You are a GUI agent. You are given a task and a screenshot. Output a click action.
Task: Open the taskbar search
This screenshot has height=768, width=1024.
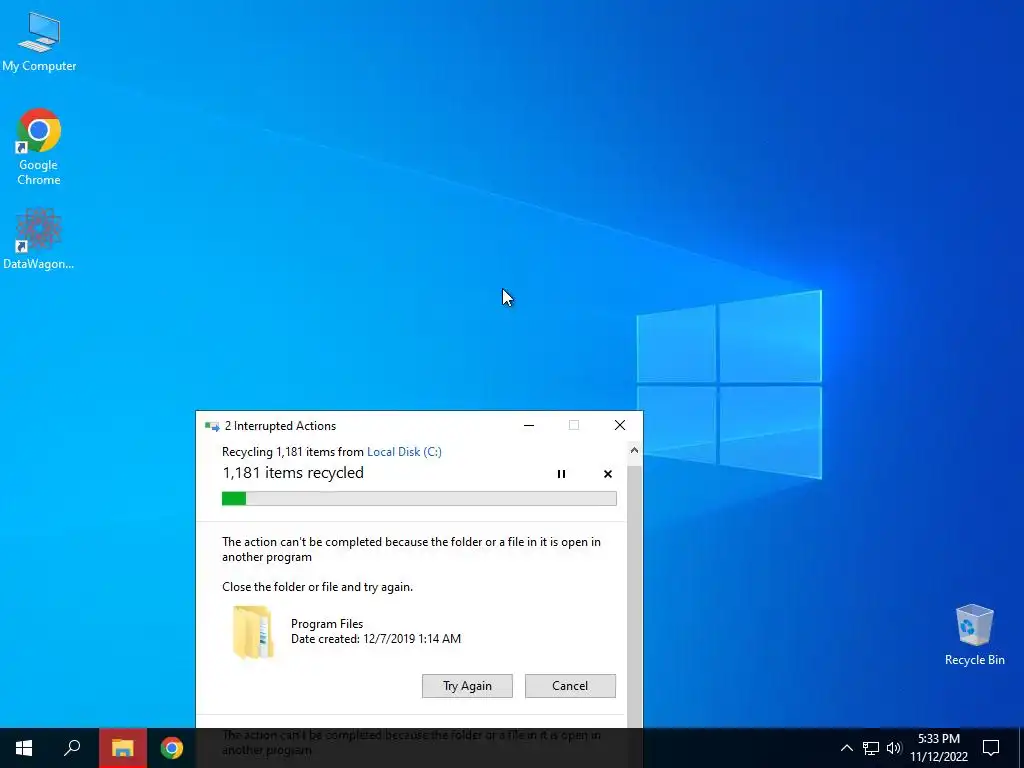pos(72,748)
